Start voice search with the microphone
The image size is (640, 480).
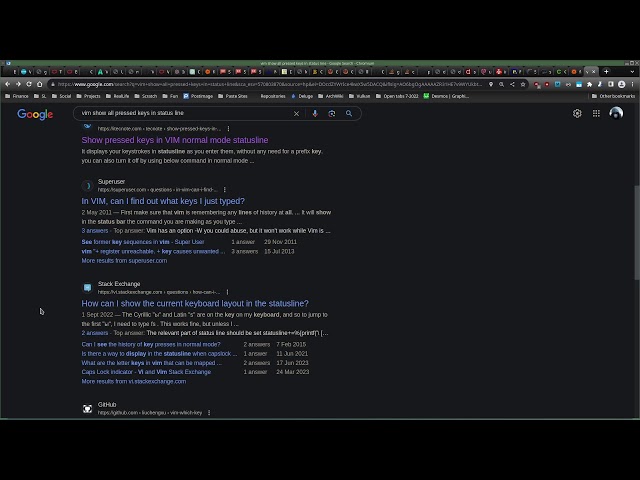(x=315, y=113)
